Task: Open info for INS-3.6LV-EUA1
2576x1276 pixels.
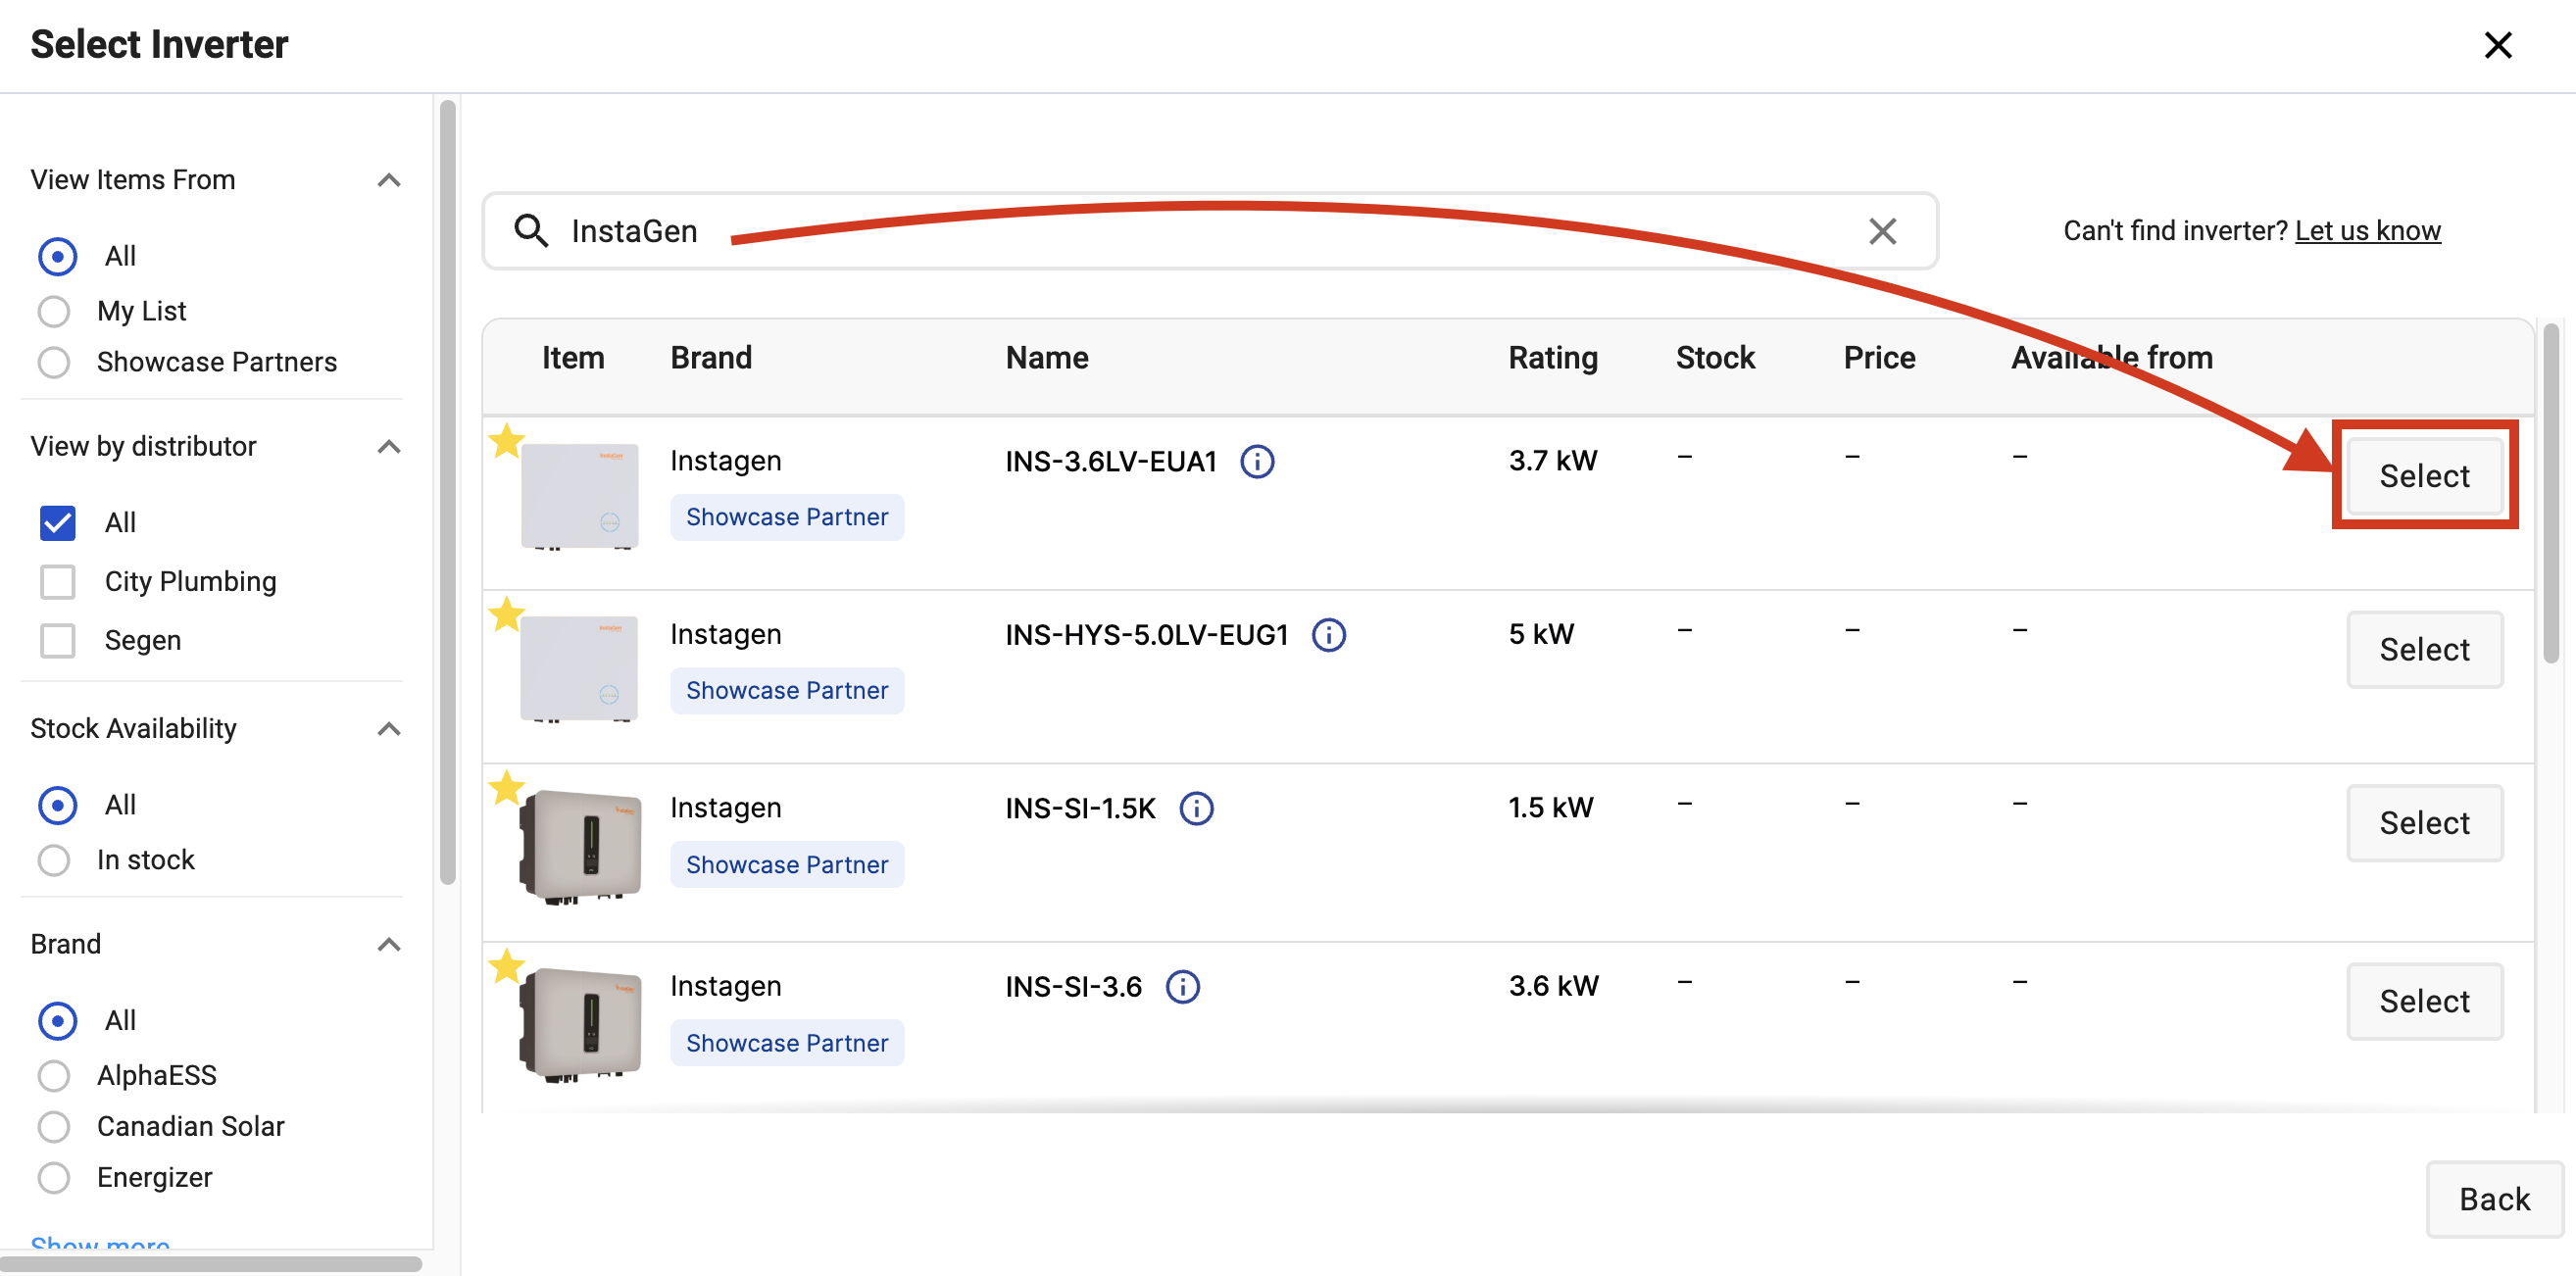Action: point(1257,461)
